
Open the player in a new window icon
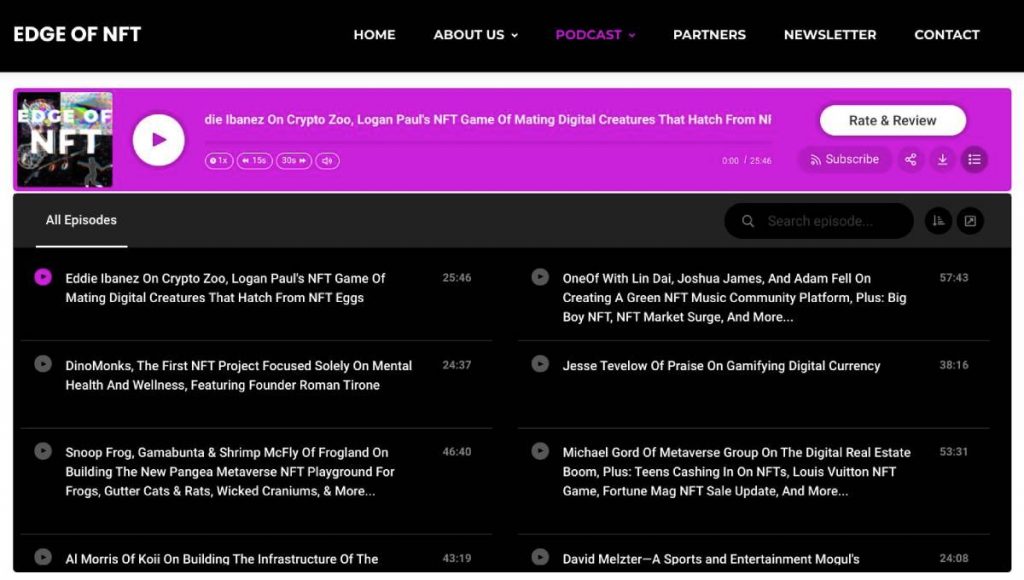970,221
